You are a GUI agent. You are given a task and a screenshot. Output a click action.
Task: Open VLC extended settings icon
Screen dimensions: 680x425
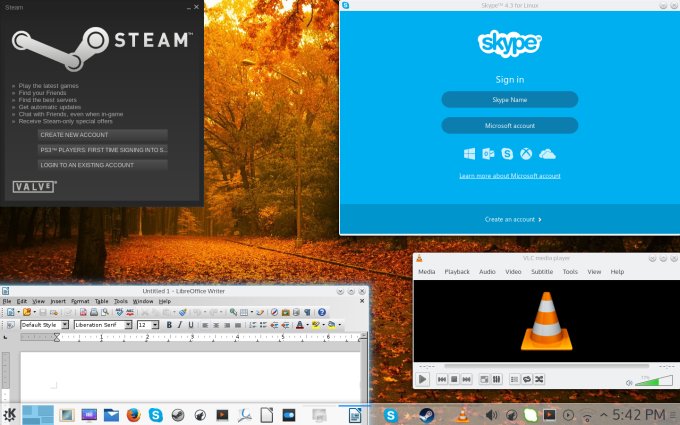tap(496, 379)
